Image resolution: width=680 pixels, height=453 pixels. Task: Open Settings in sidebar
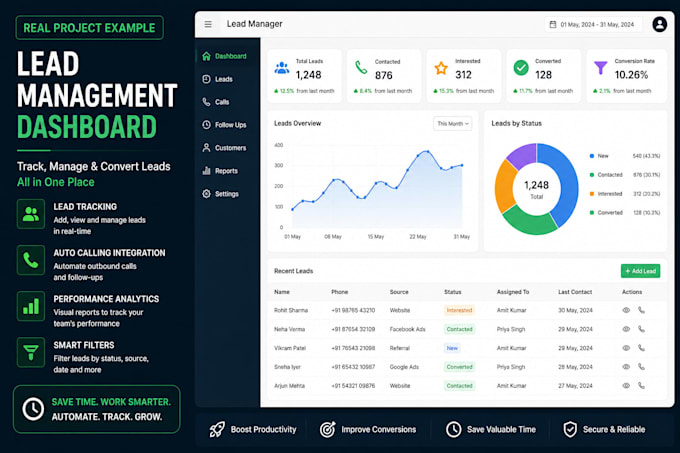[x=228, y=194]
